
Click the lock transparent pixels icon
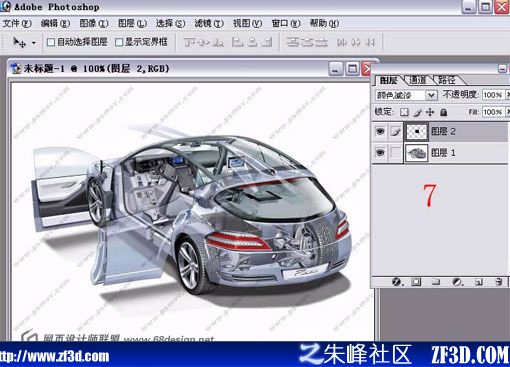404,112
